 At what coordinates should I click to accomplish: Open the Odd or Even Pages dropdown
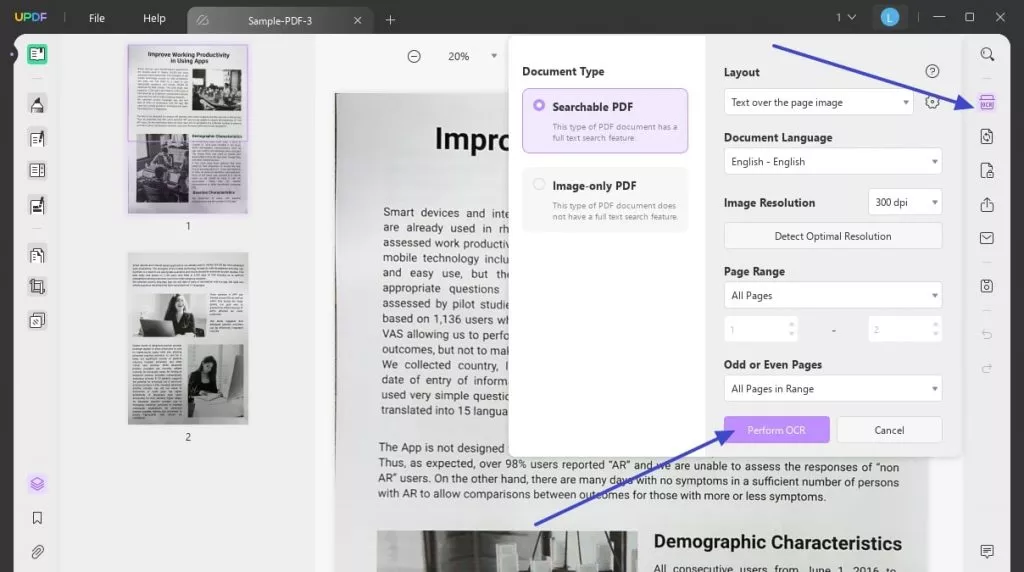[833, 389]
